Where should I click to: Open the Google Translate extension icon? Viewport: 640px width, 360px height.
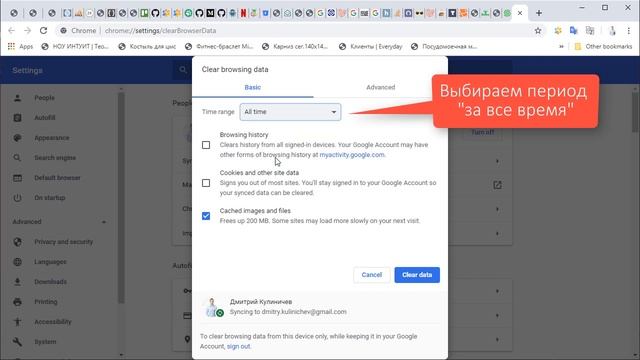(x=573, y=31)
